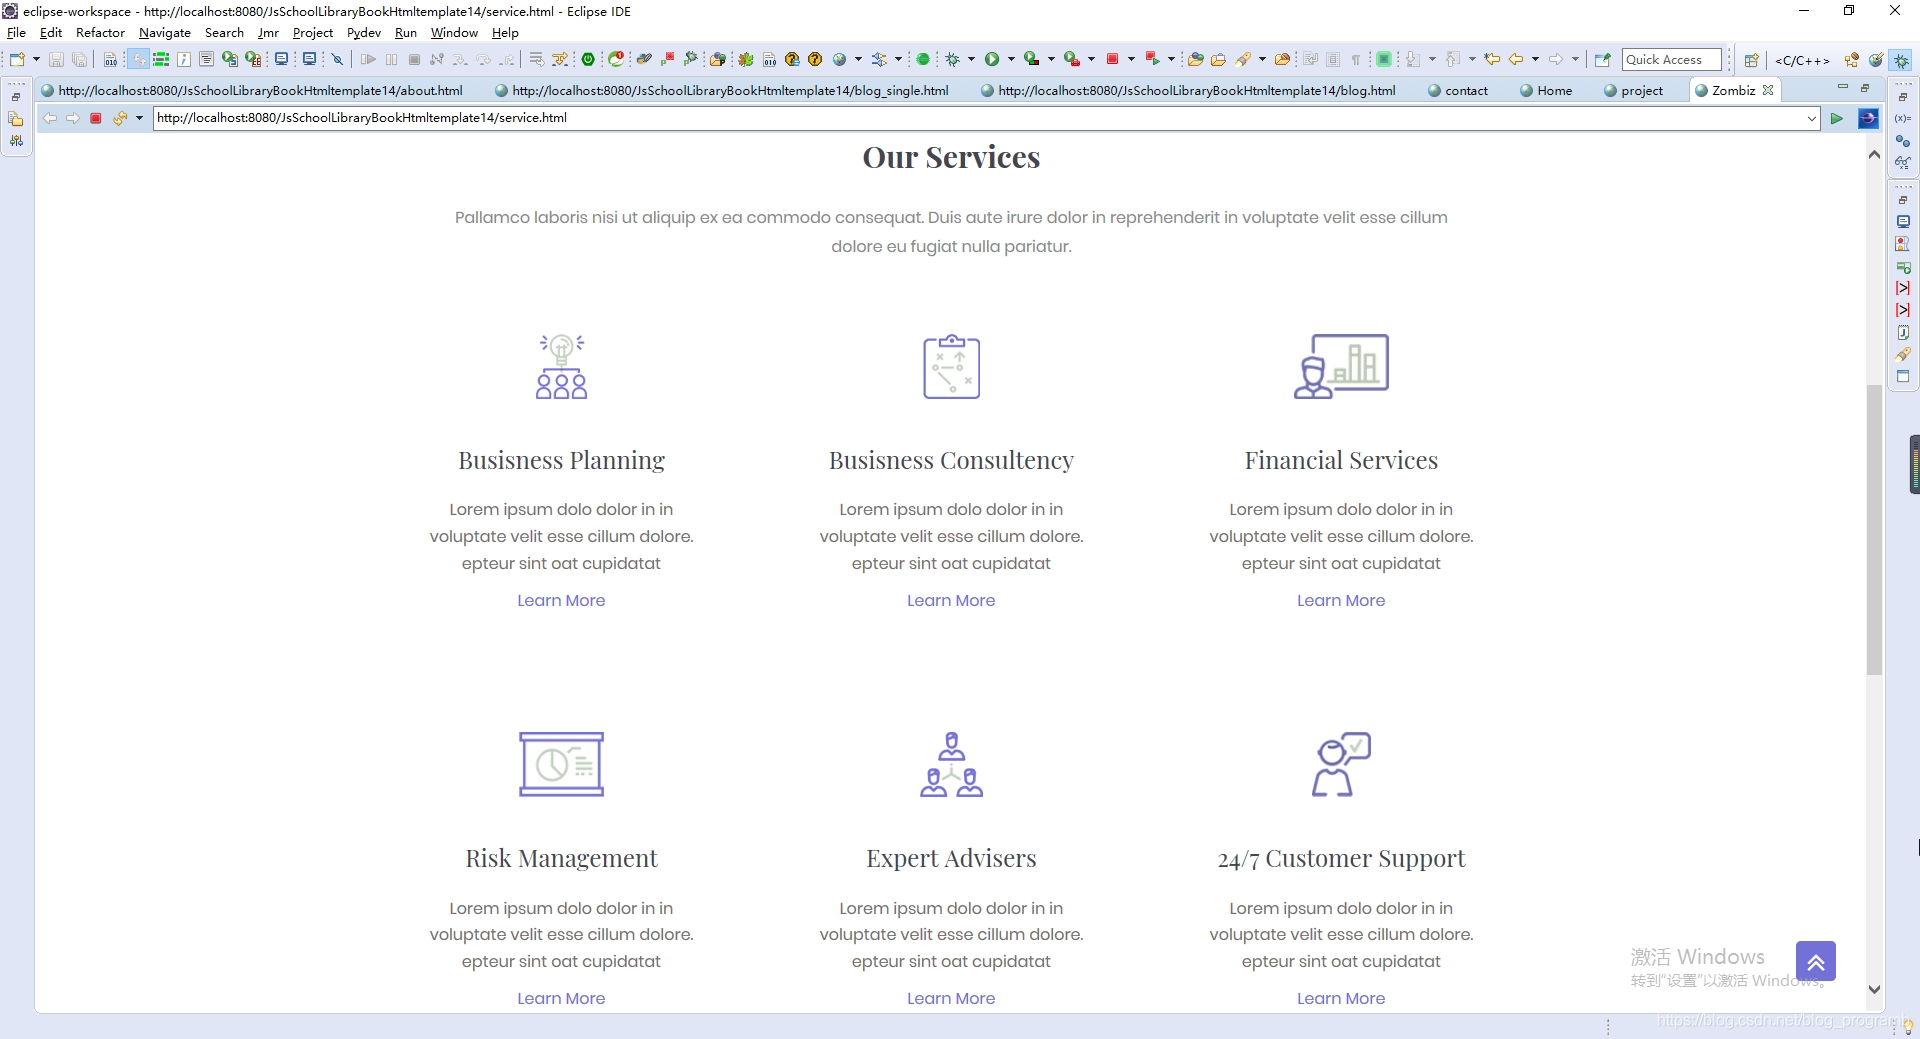This screenshot has height=1039, width=1920.
Task: Click the Quick Access search field
Action: click(x=1672, y=59)
